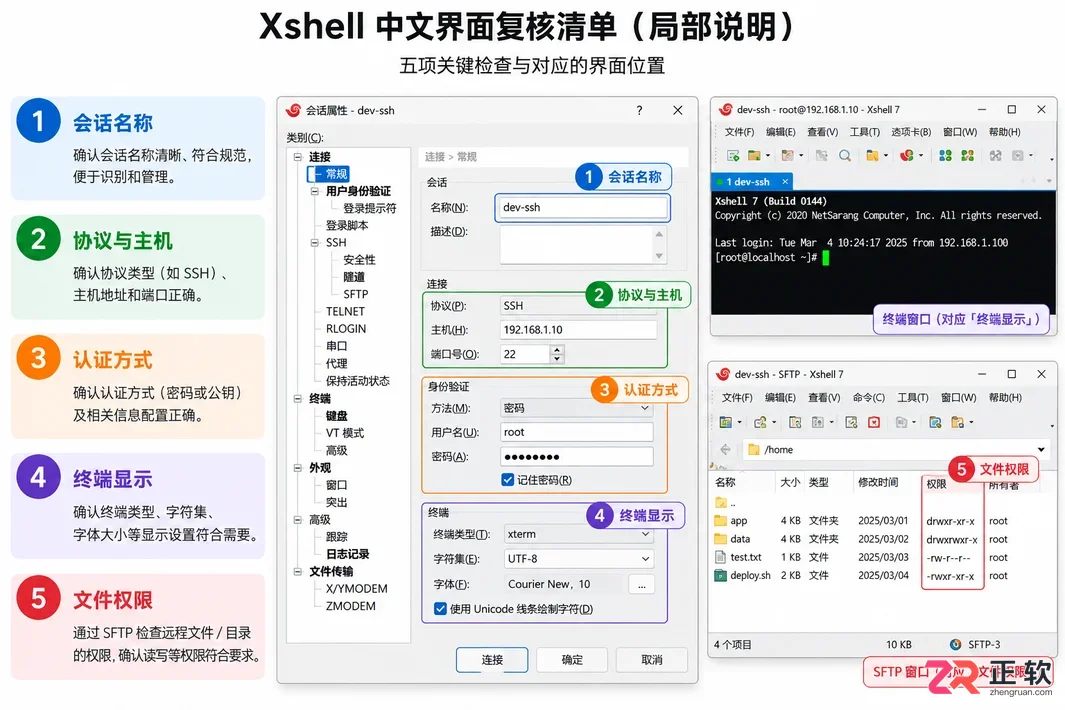Click the yellow file transfer folder icon in terminal toolbar
The image size is (1065, 710).
tap(873, 156)
